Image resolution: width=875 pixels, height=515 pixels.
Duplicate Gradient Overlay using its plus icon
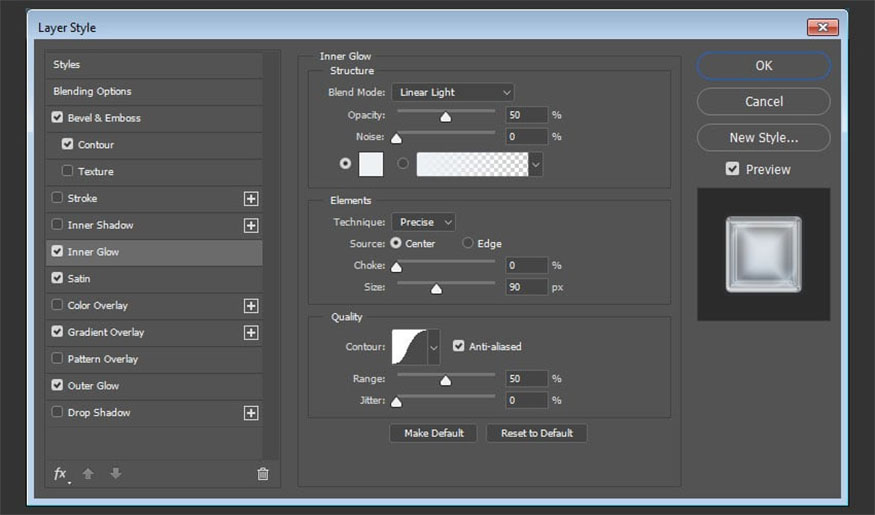(251, 333)
